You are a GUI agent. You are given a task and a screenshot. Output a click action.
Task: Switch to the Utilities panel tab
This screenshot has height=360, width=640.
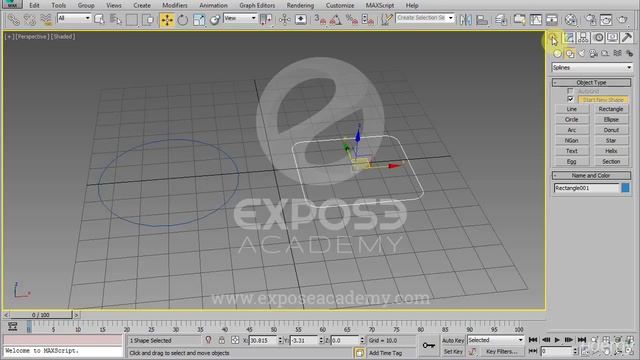point(627,38)
